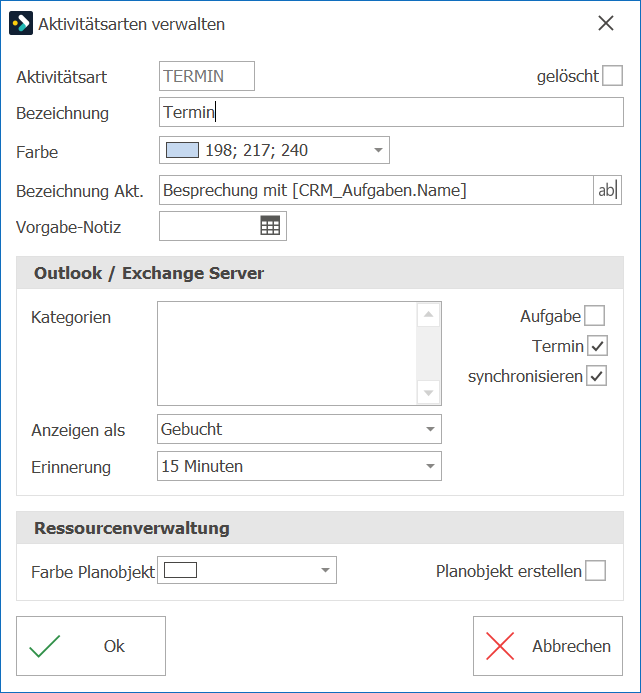Click the application logo icon in title bar
Screen dimensions: 641x693
tap(21, 23)
